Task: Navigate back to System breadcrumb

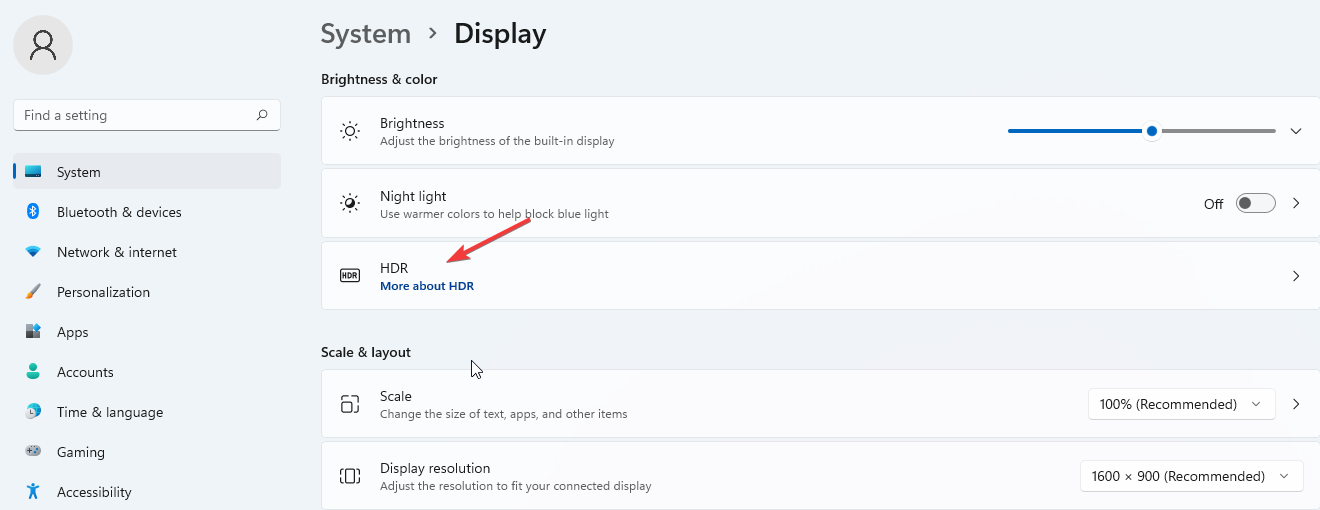Action: tap(365, 34)
